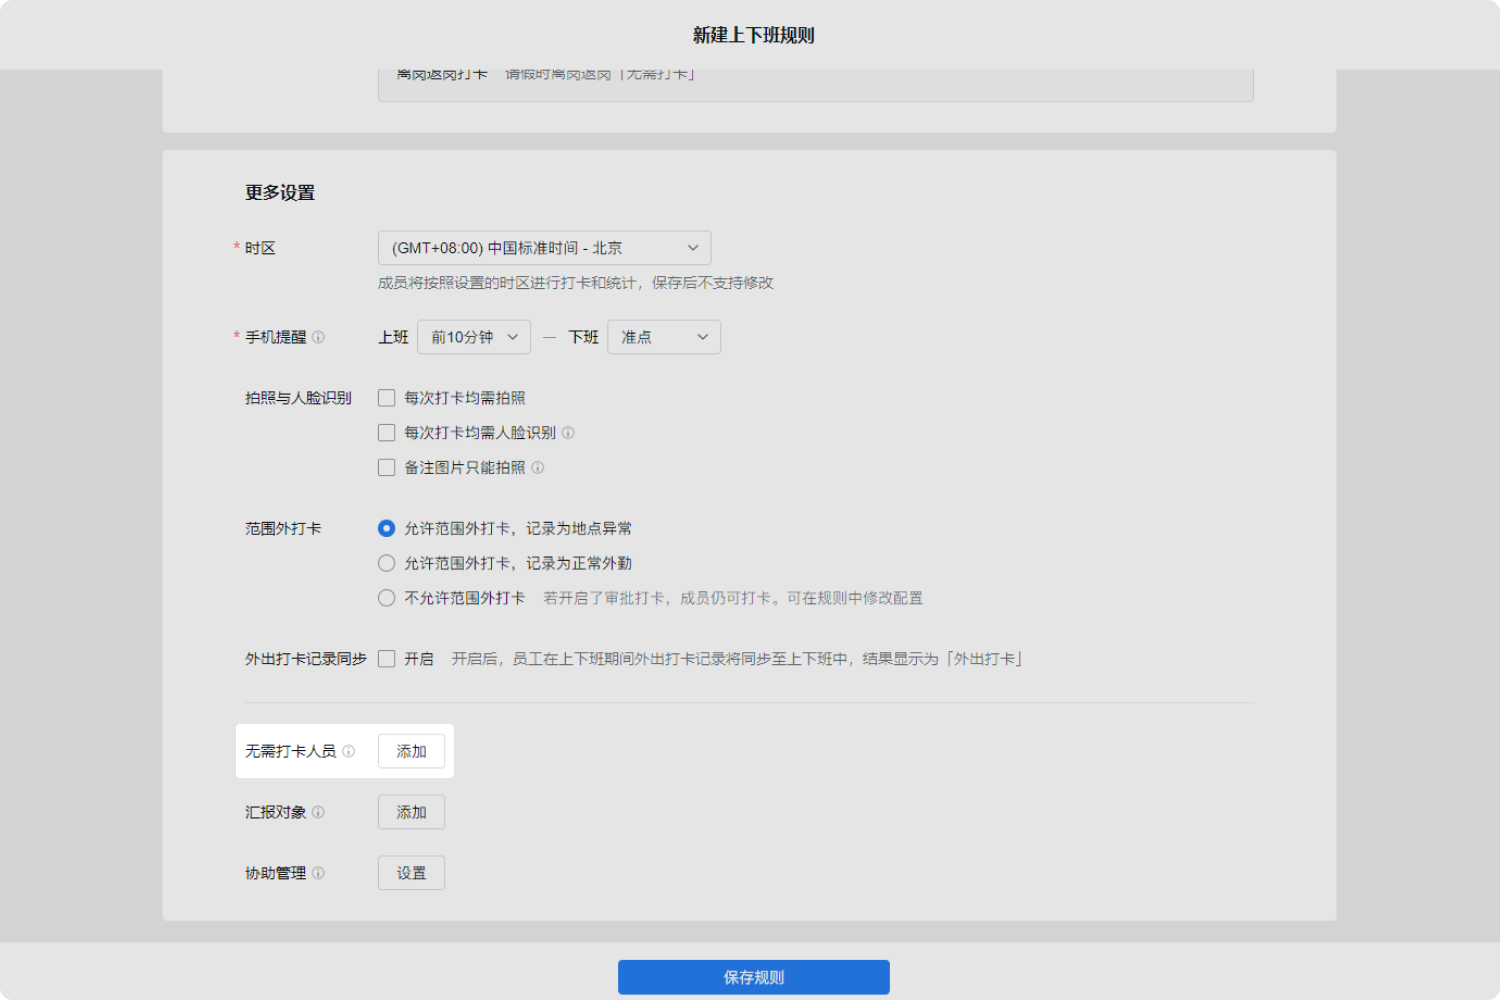The height and width of the screenshot is (1000, 1500).
Task: Click 添加 button for 无需打卡人员
Action: 411,751
